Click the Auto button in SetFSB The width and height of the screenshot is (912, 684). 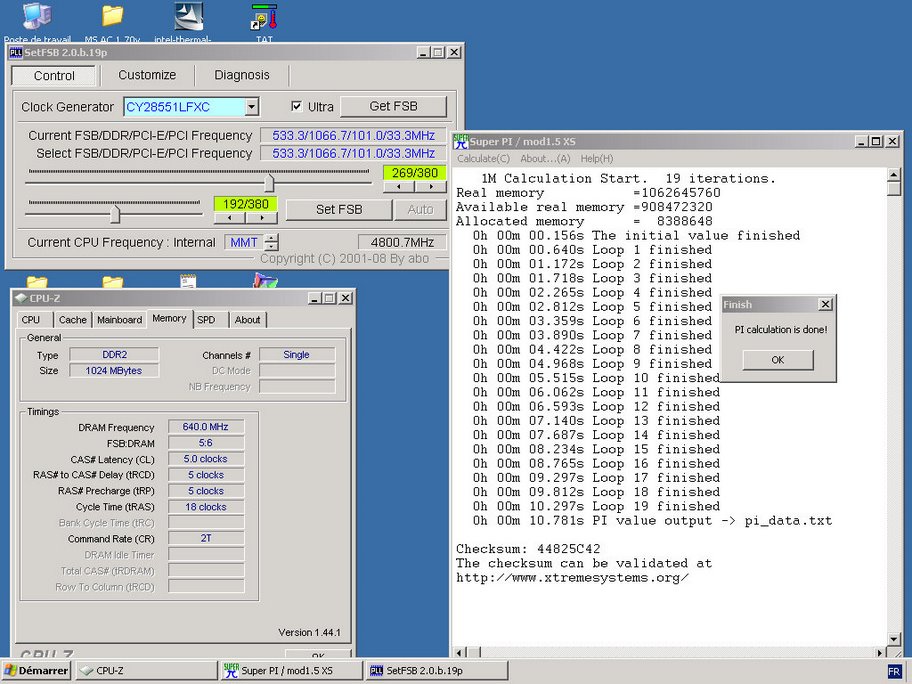coord(420,209)
